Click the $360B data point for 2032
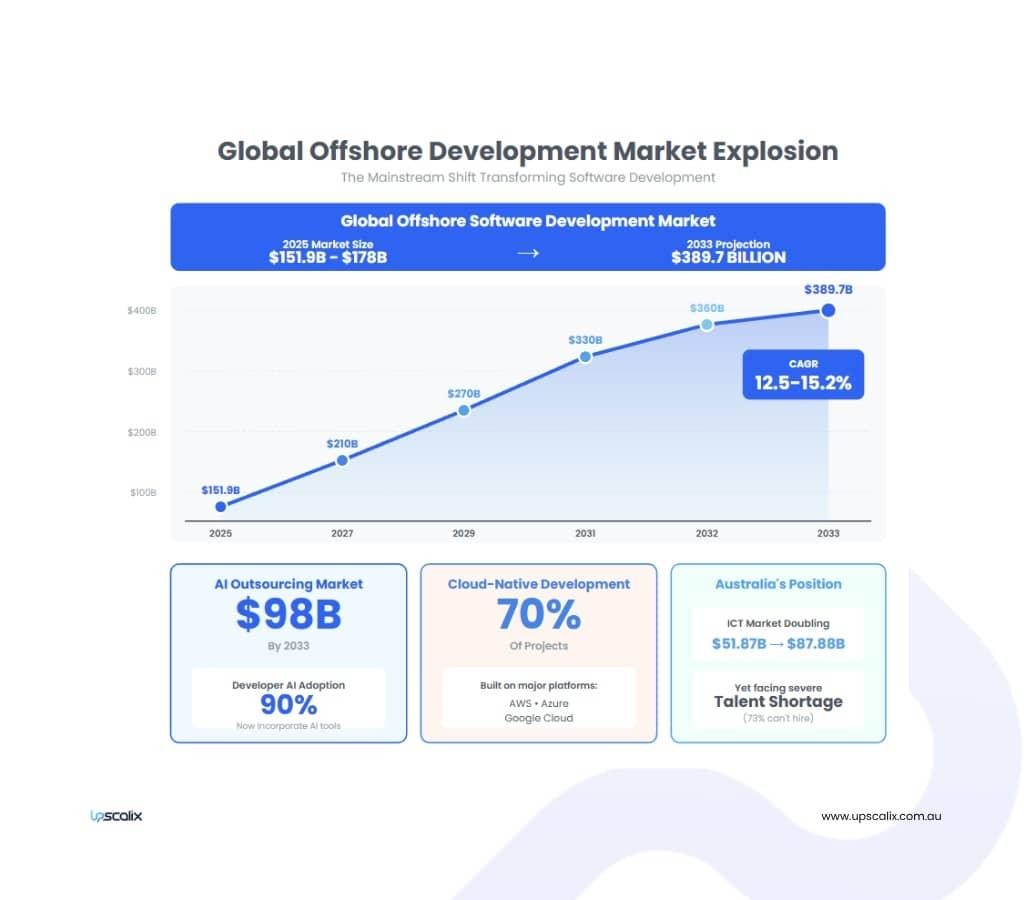The image size is (1024, 900). pos(707,324)
